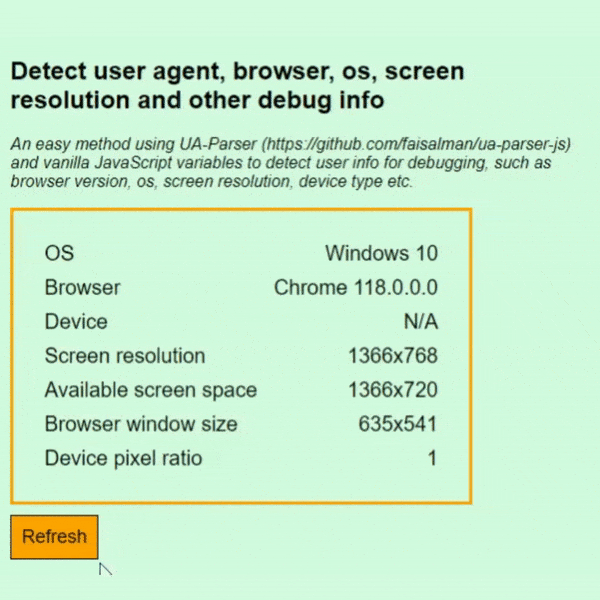Select the "1366x720" value
Screen dimensions: 600x600
[393, 390]
